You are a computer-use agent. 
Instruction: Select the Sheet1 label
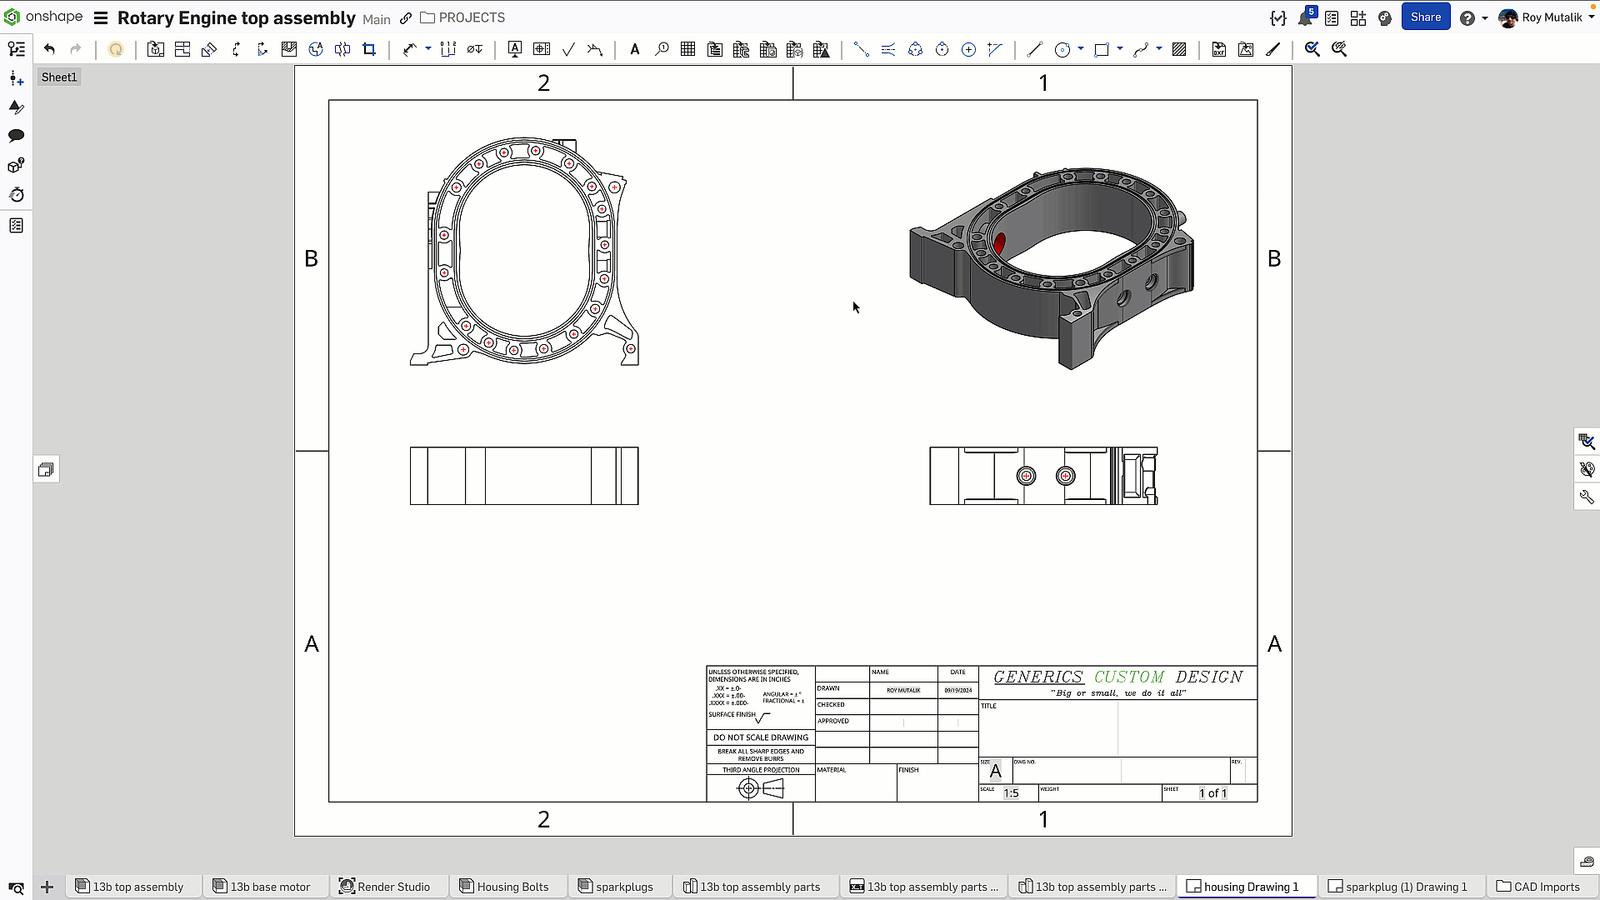coord(59,77)
